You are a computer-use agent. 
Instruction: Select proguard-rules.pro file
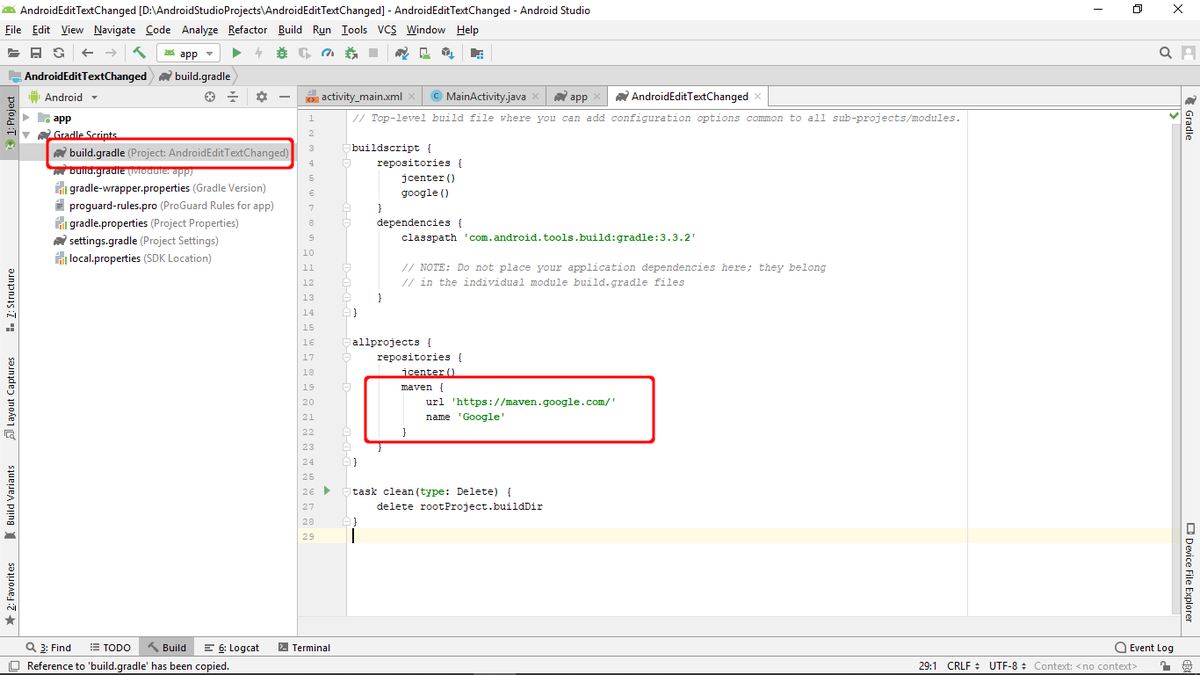tap(164, 206)
